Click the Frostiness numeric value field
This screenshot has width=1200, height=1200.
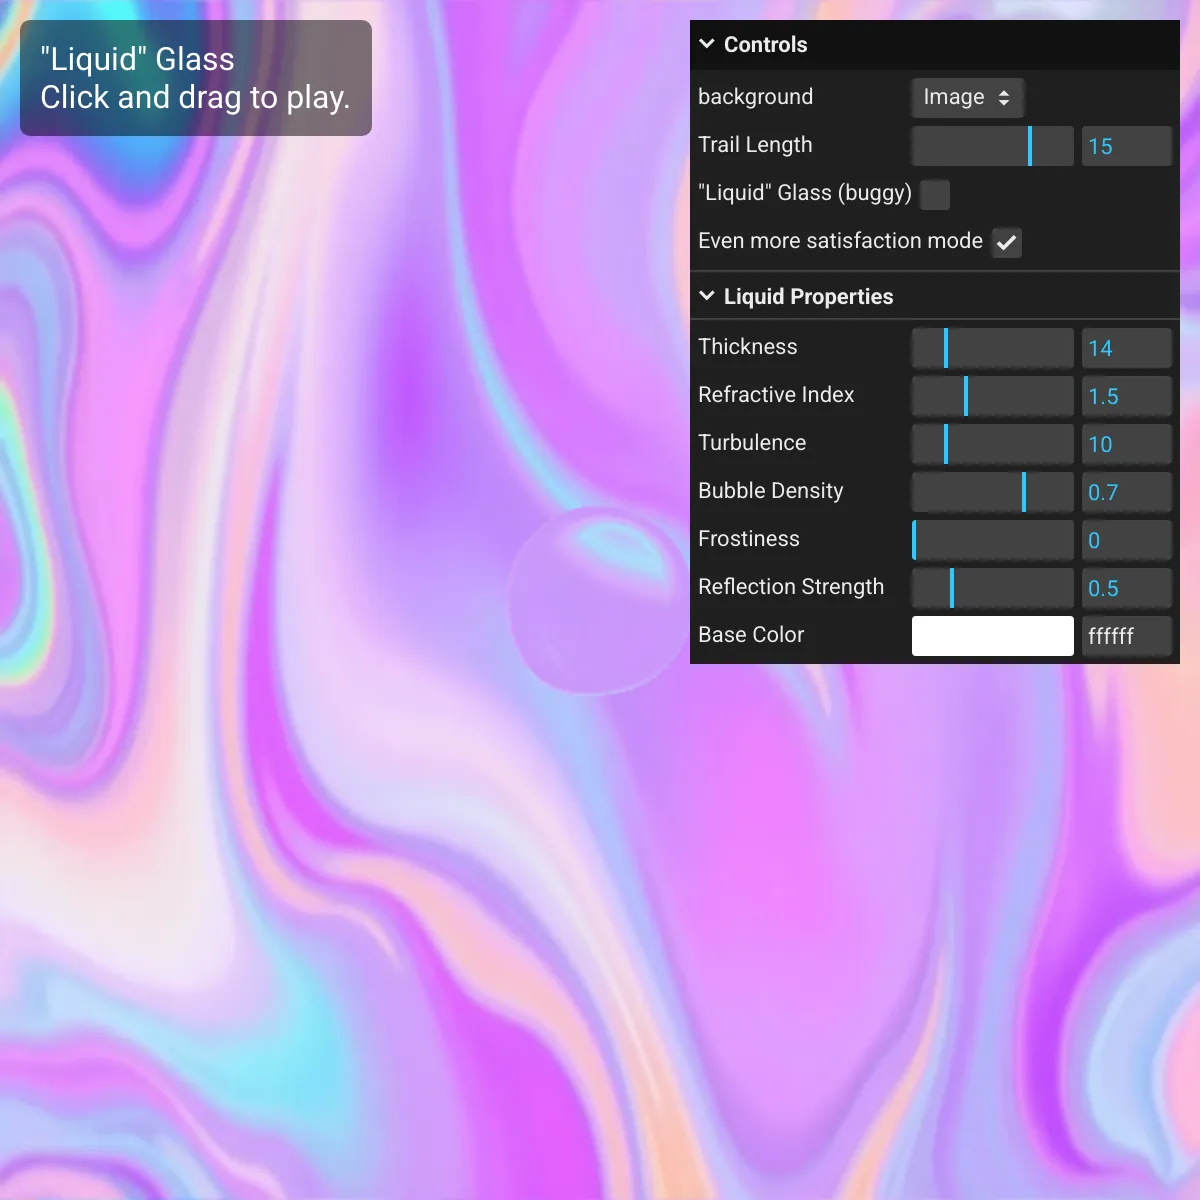[x=1126, y=540]
